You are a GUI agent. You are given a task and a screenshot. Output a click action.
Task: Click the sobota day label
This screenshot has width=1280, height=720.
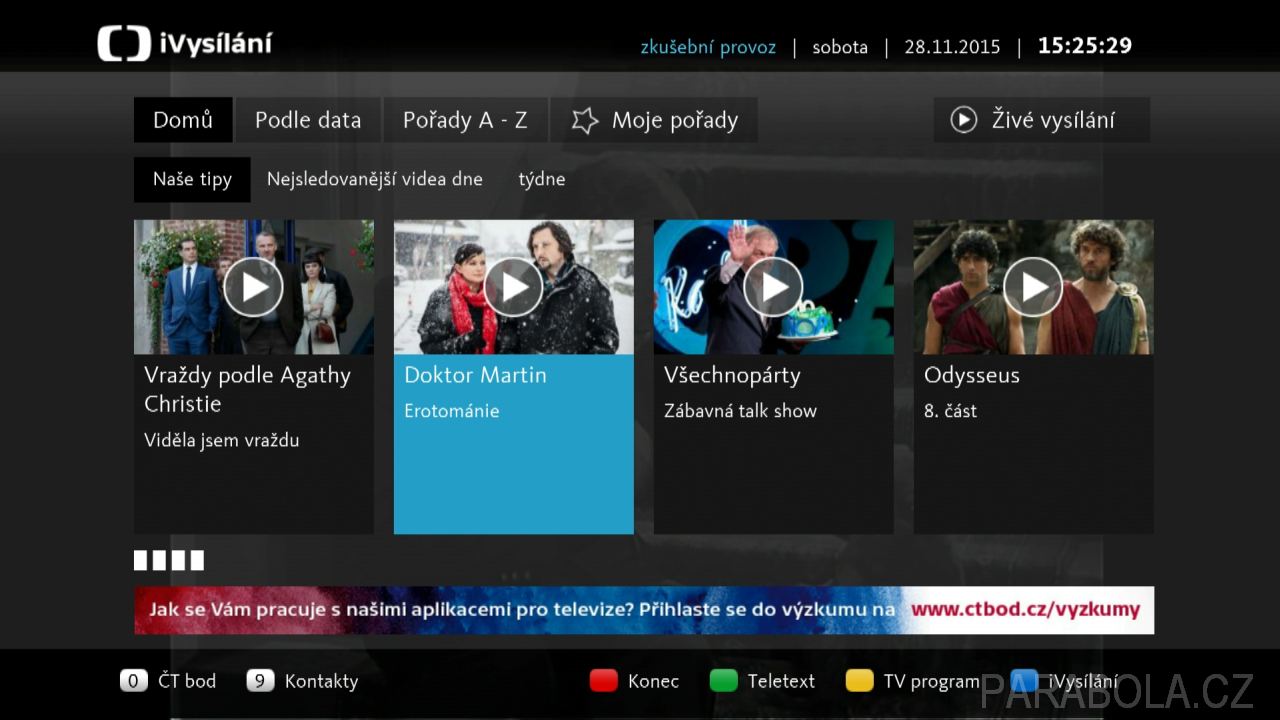(840, 47)
